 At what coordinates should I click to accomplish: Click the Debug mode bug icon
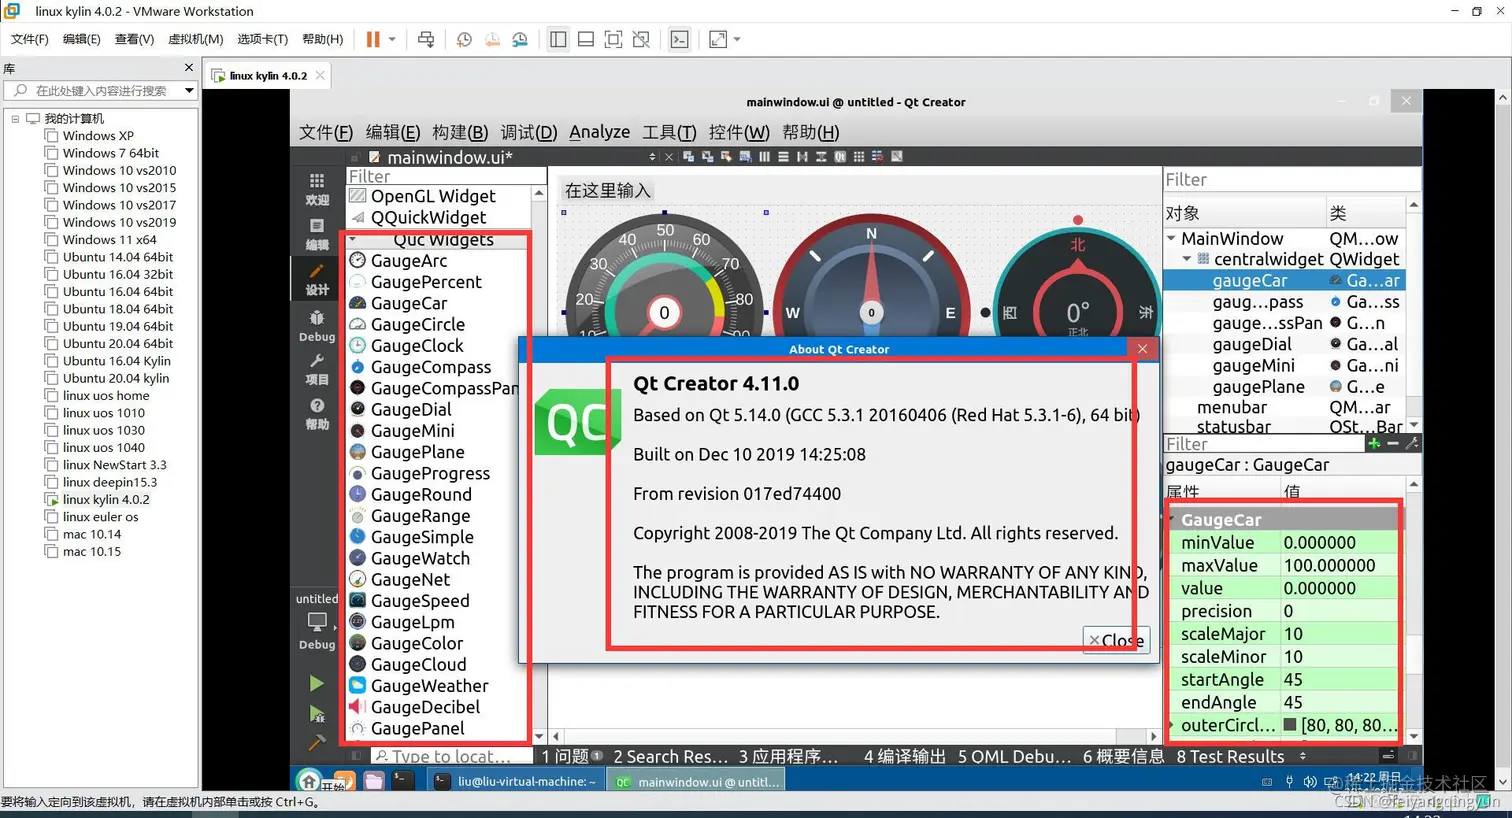(x=317, y=325)
